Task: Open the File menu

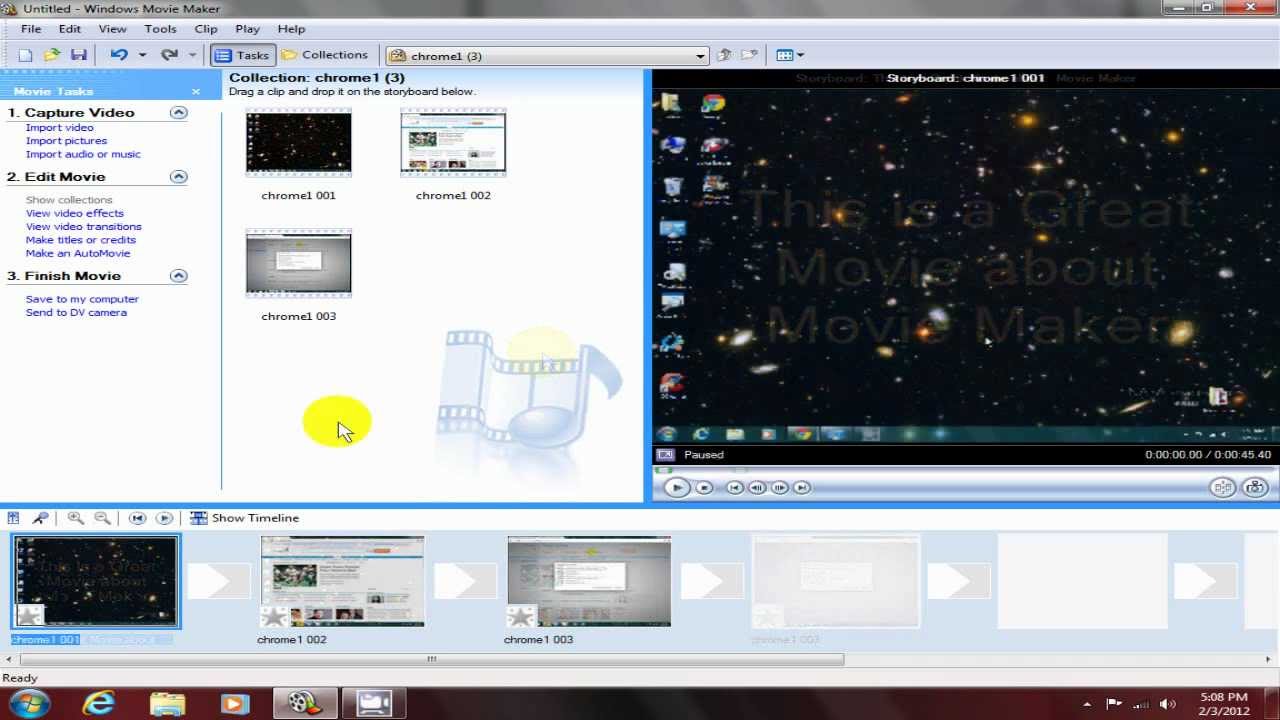Action: (x=31, y=29)
